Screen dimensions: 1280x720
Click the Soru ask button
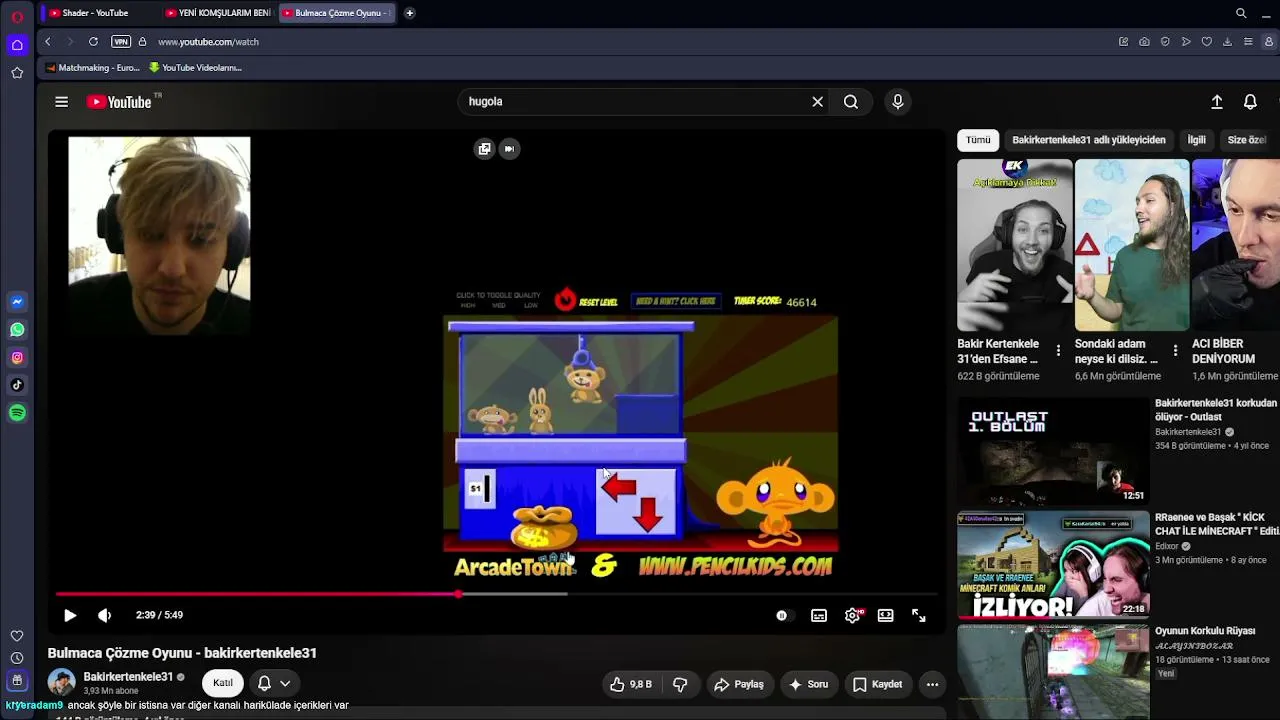point(809,684)
